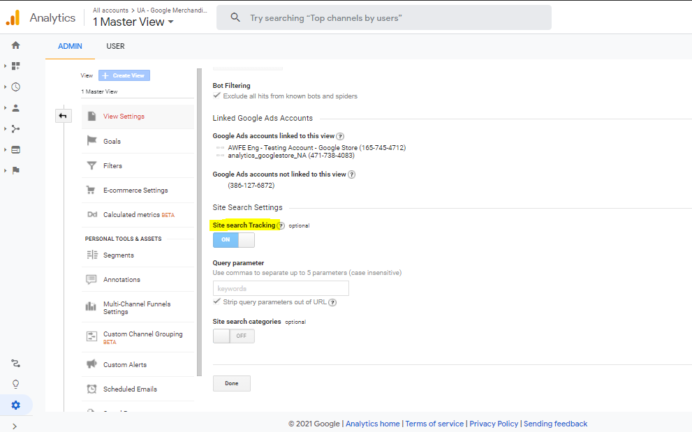Viewport: 692px width, 432px height.
Task: Click the Custom Channel Grouping icon
Action: [91, 336]
